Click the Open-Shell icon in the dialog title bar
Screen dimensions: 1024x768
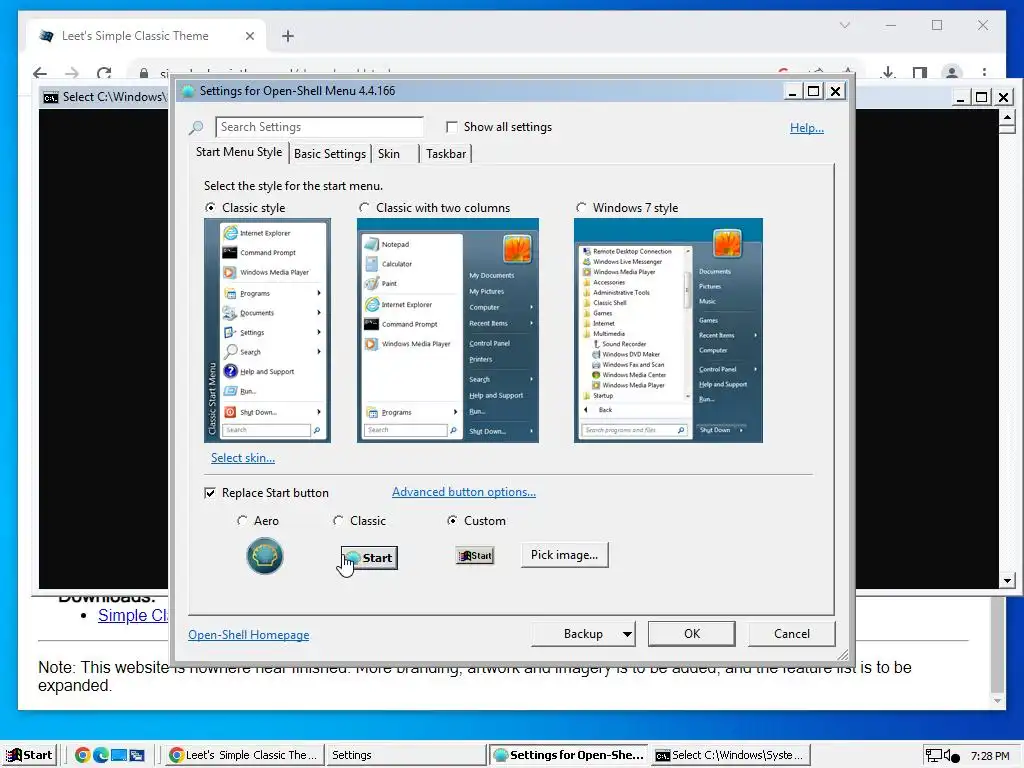[187, 91]
